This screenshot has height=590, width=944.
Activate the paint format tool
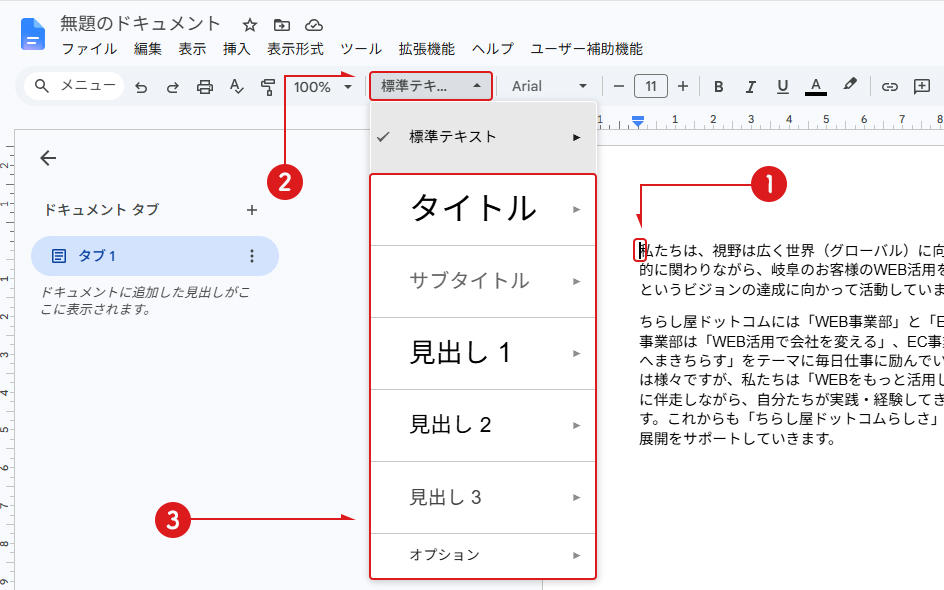tap(268, 87)
